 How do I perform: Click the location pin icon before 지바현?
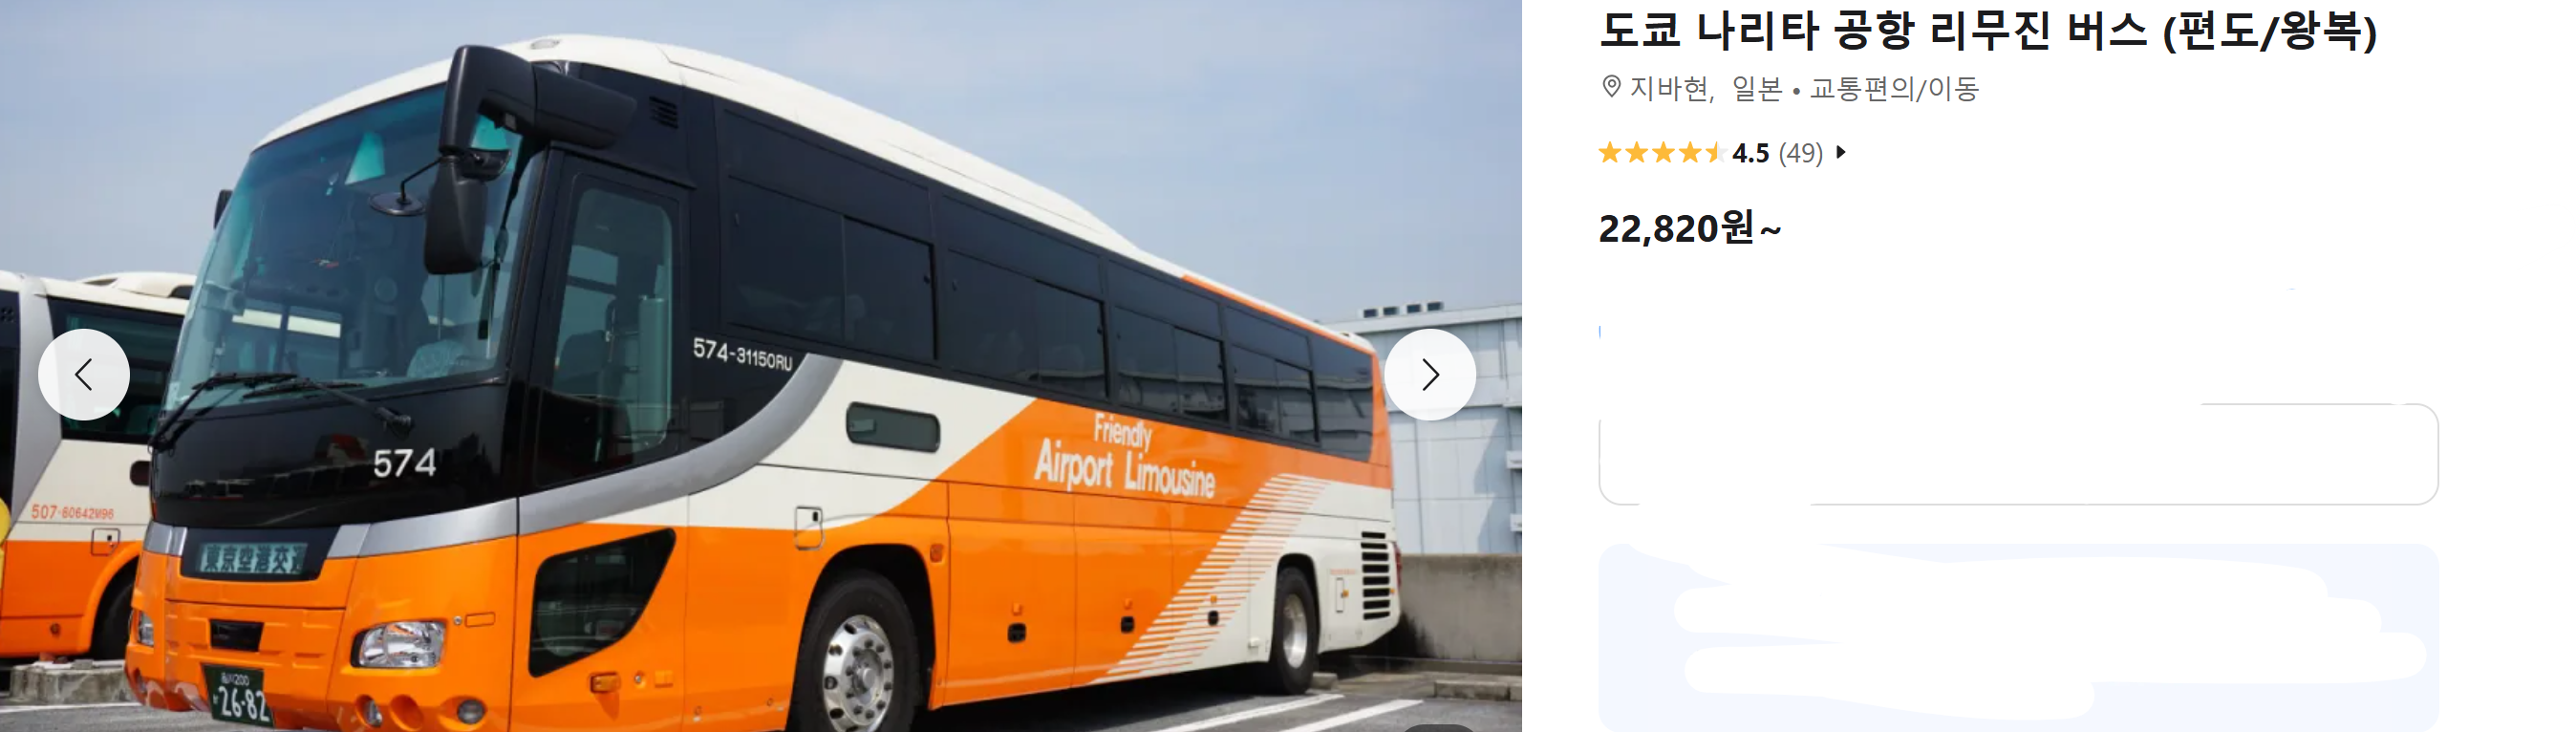click(x=1611, y=87)
